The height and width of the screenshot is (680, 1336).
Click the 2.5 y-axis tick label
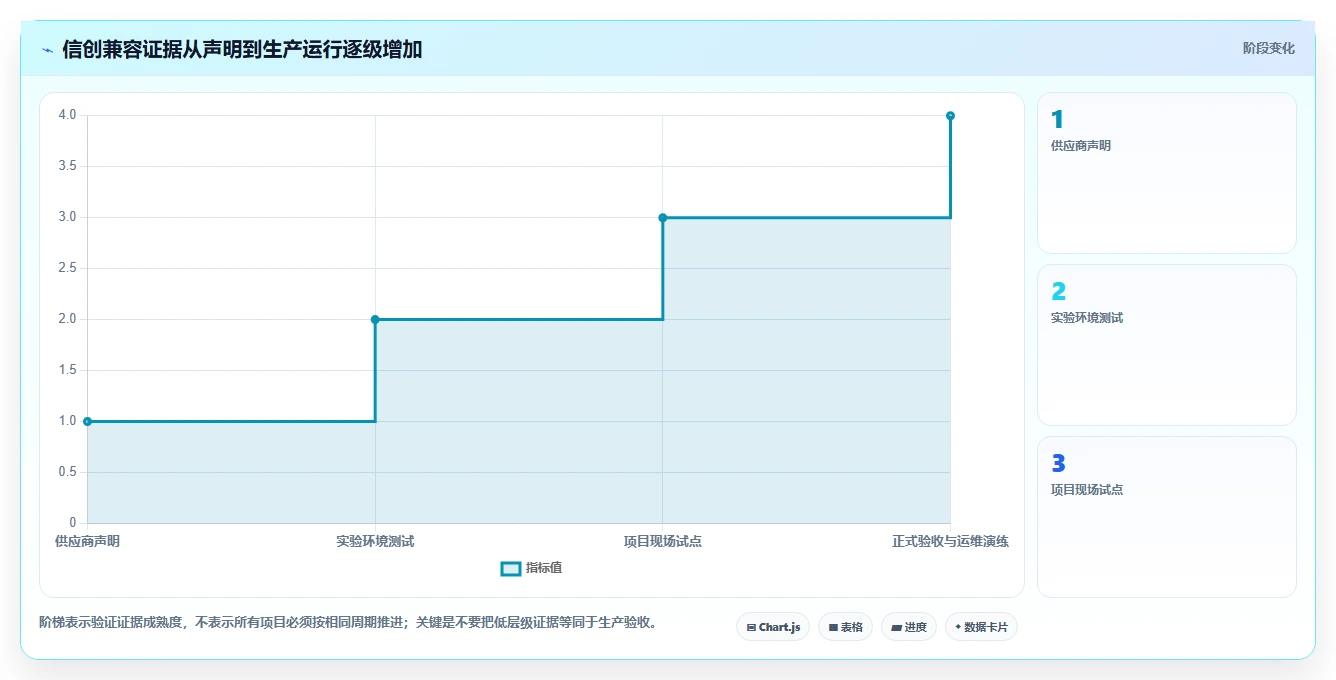pyautogui.click(x=67, y=268)
